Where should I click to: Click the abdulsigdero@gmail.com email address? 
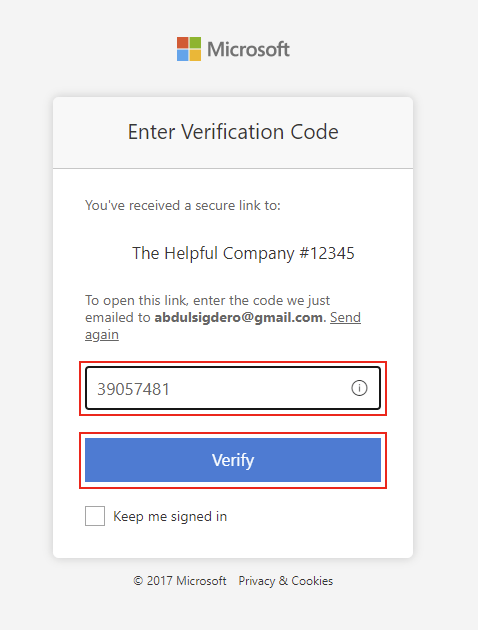(x=239, y=317)
